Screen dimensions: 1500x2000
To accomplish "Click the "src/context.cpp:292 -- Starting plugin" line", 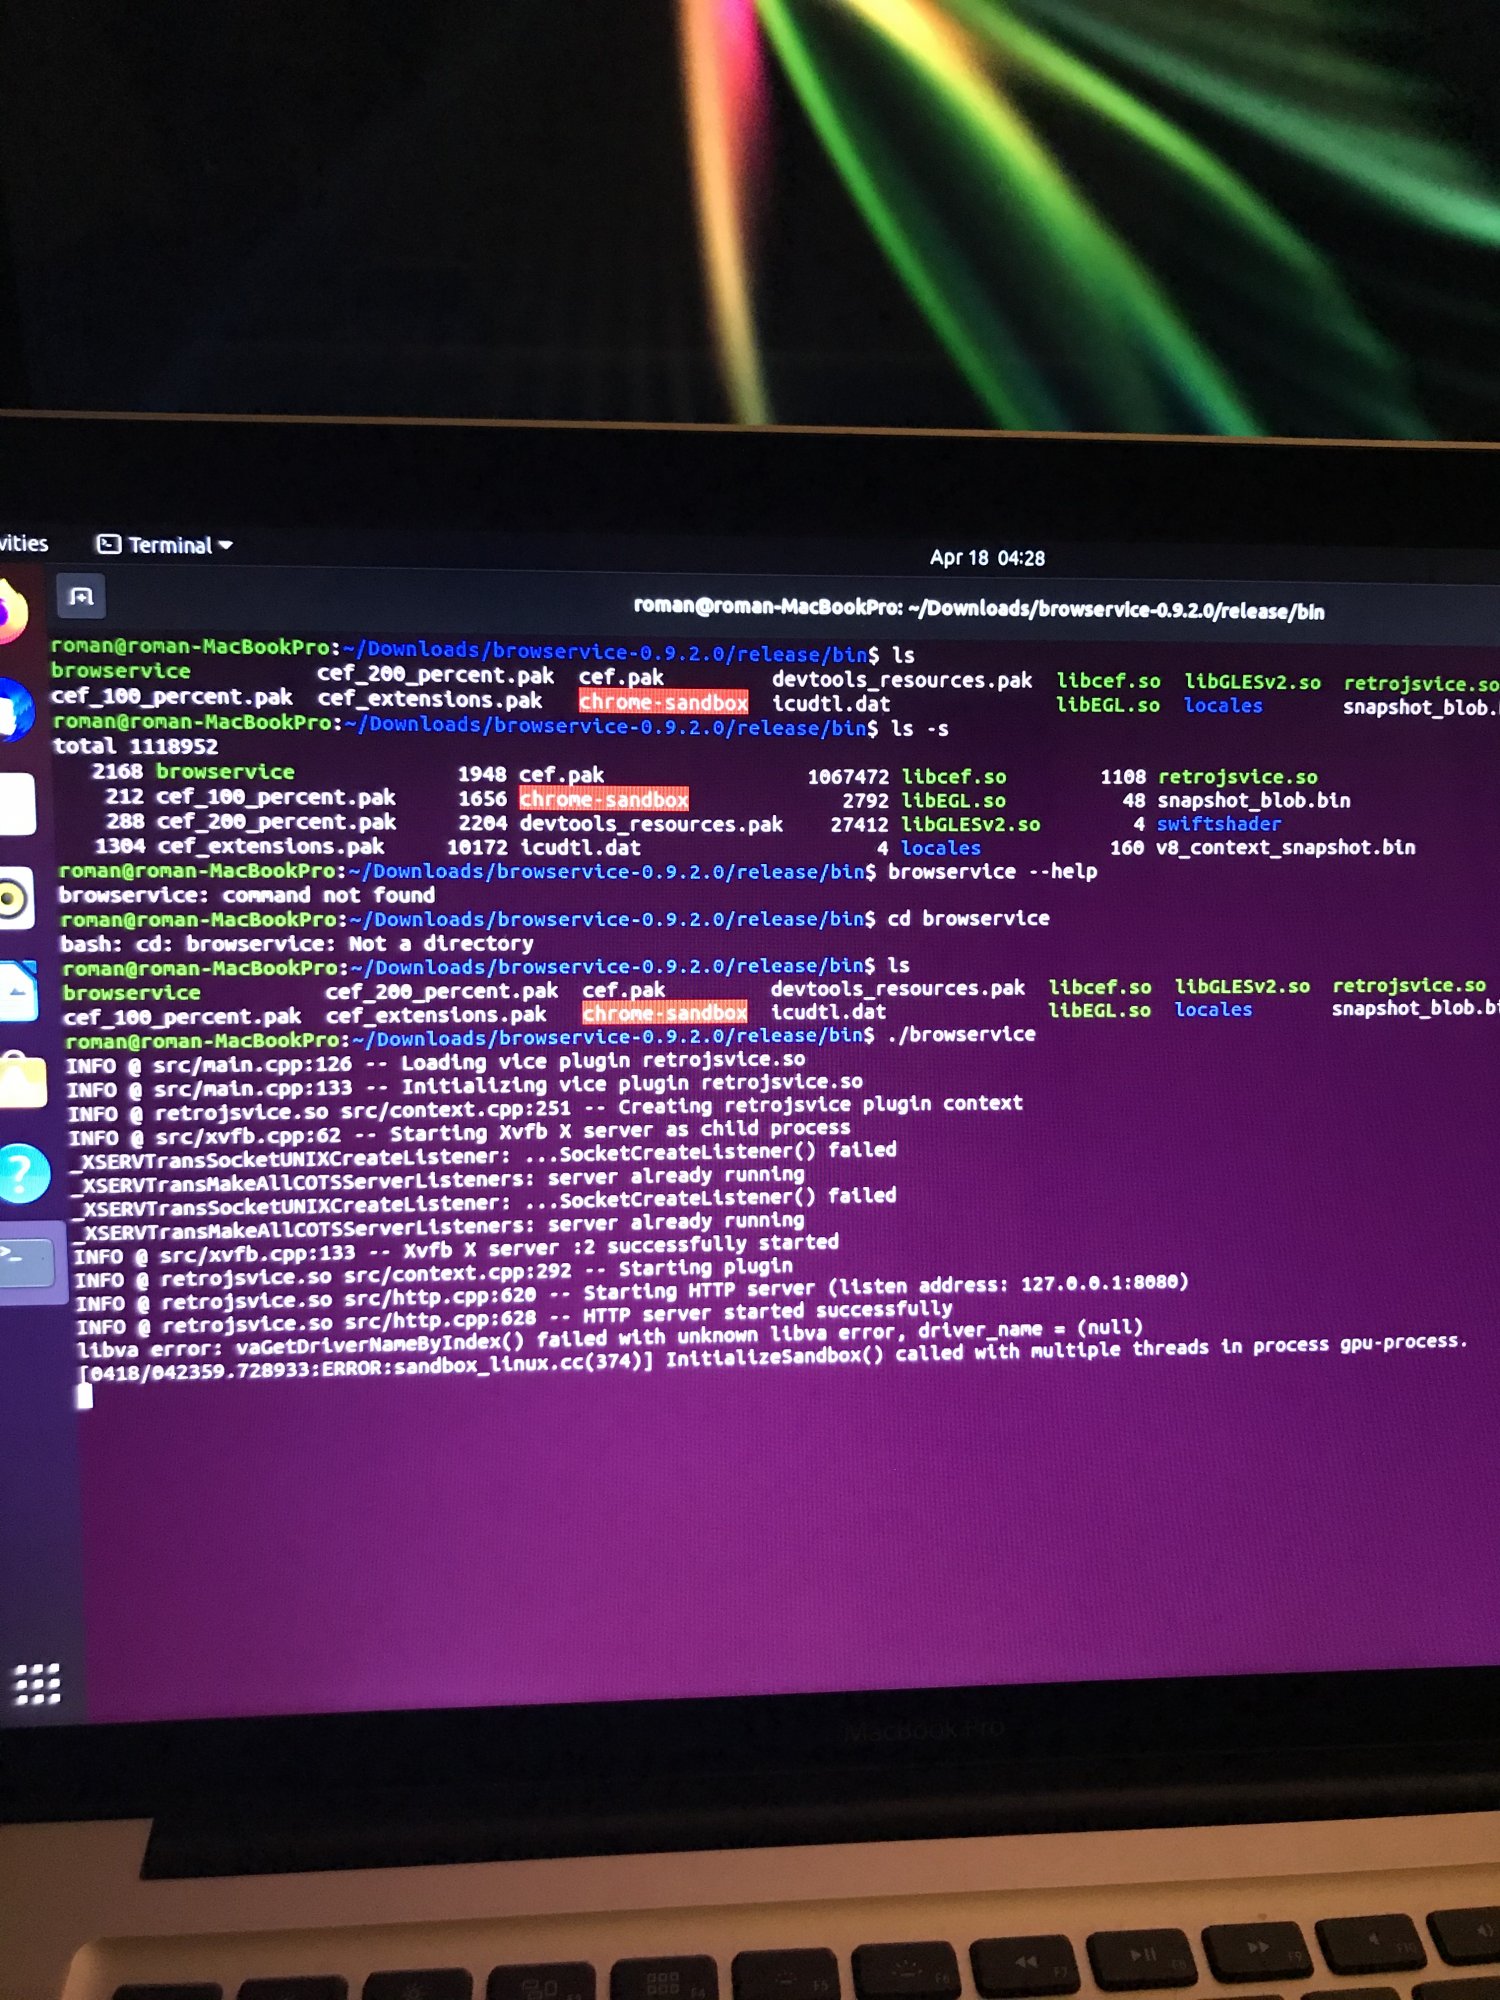I will (433, 1274).
